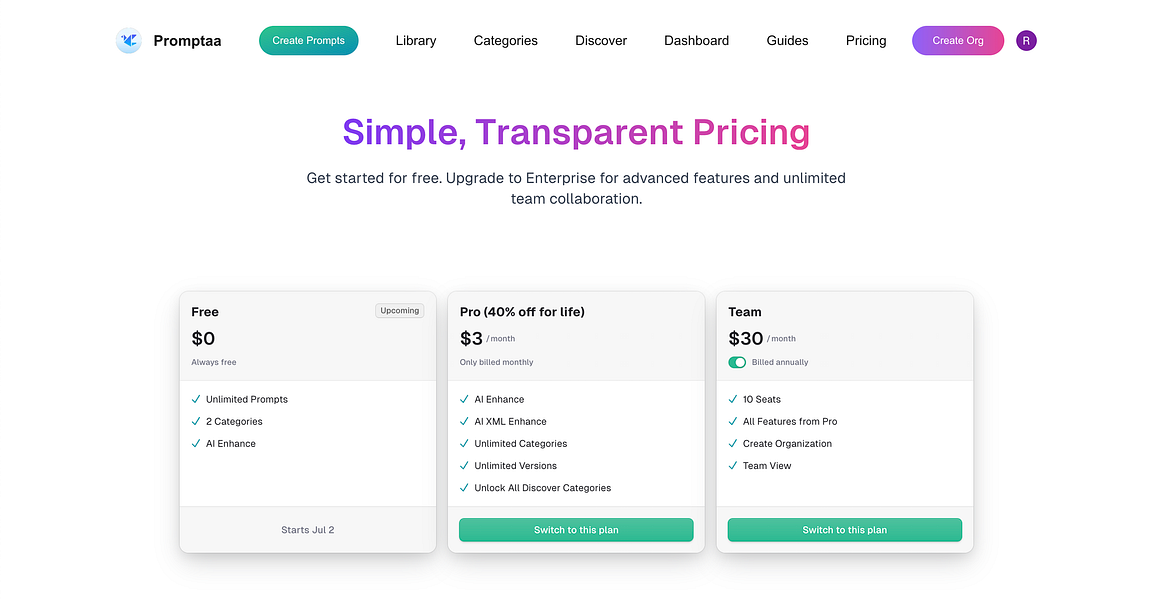Click the Upcoming badge on Free plan
Image resolution: width=1149 pixels, height=600 pixels.
click(399, 311)
